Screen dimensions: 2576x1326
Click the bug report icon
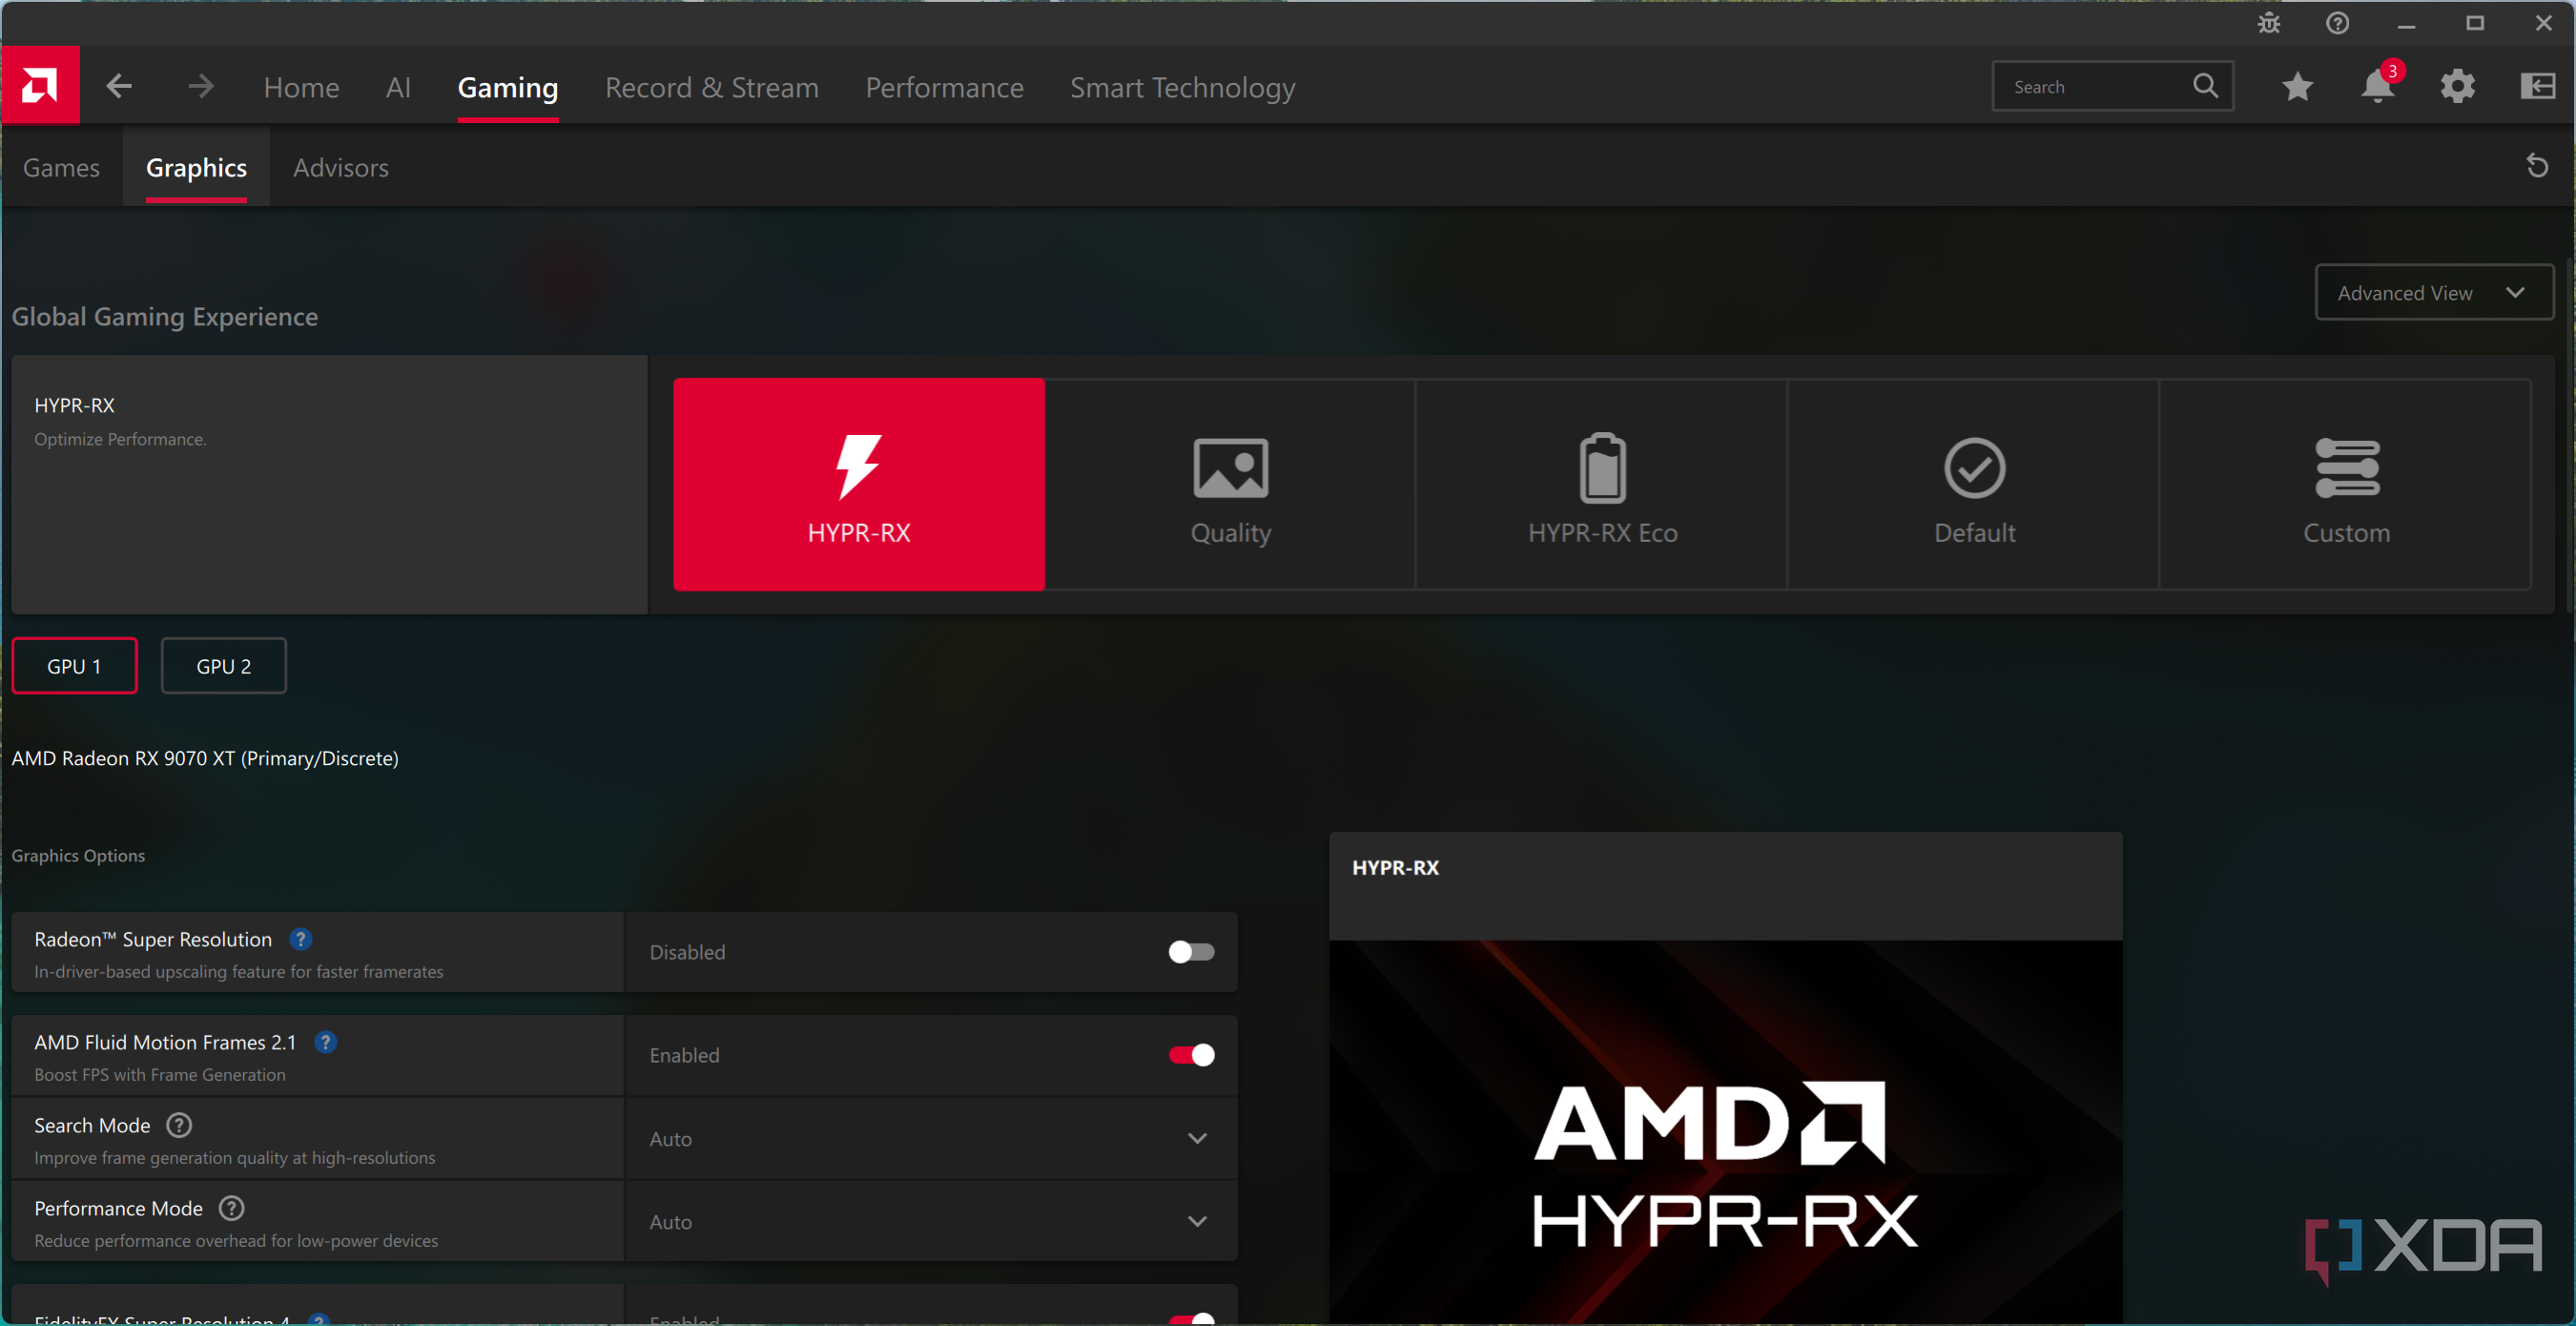tap(2269, 23)
